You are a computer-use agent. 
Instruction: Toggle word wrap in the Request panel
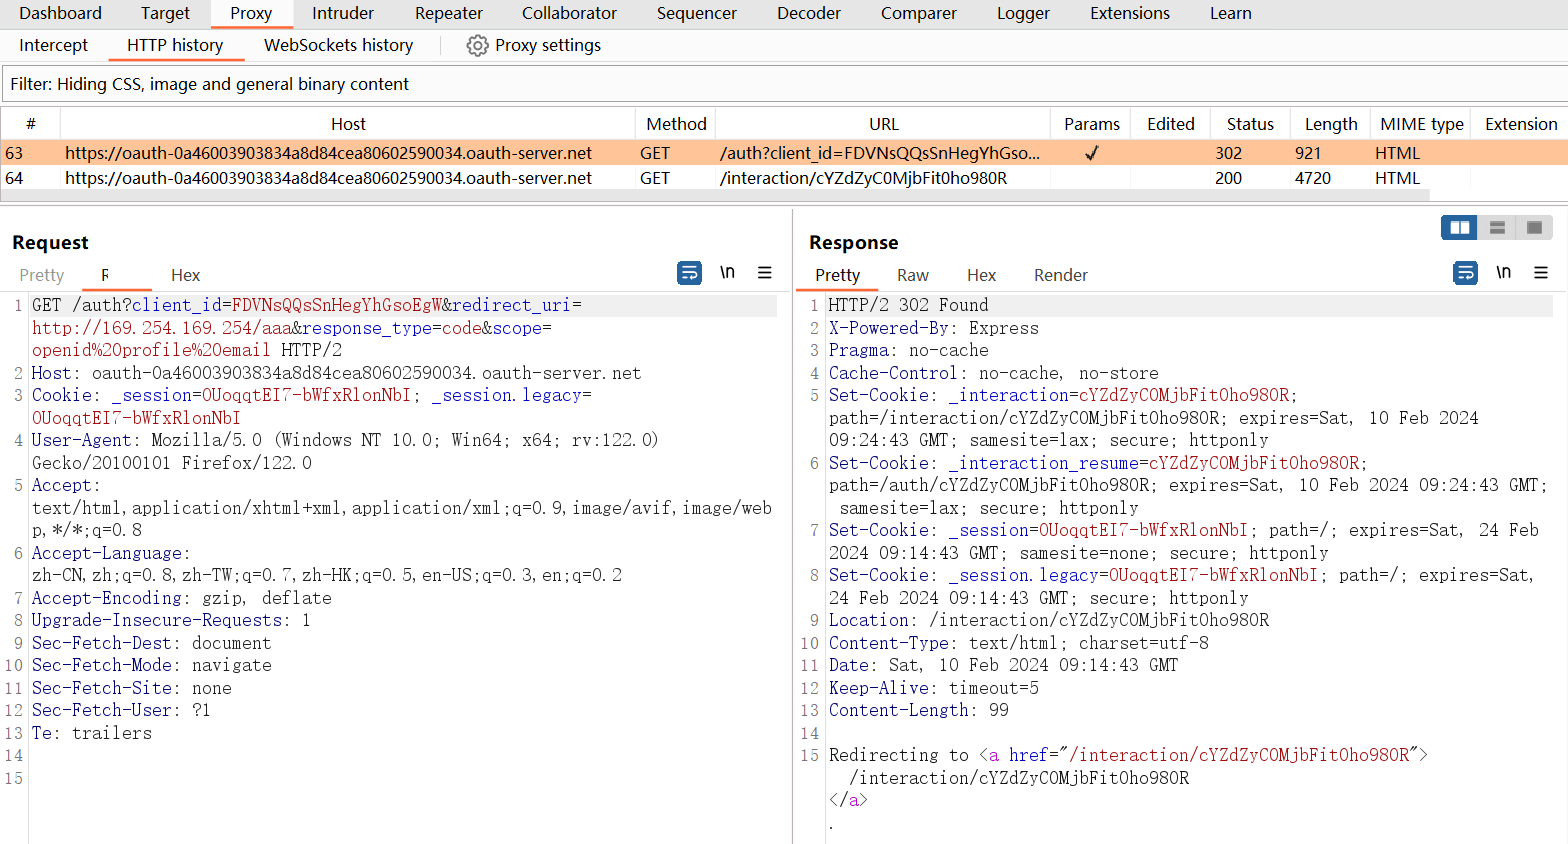(689, 273)
